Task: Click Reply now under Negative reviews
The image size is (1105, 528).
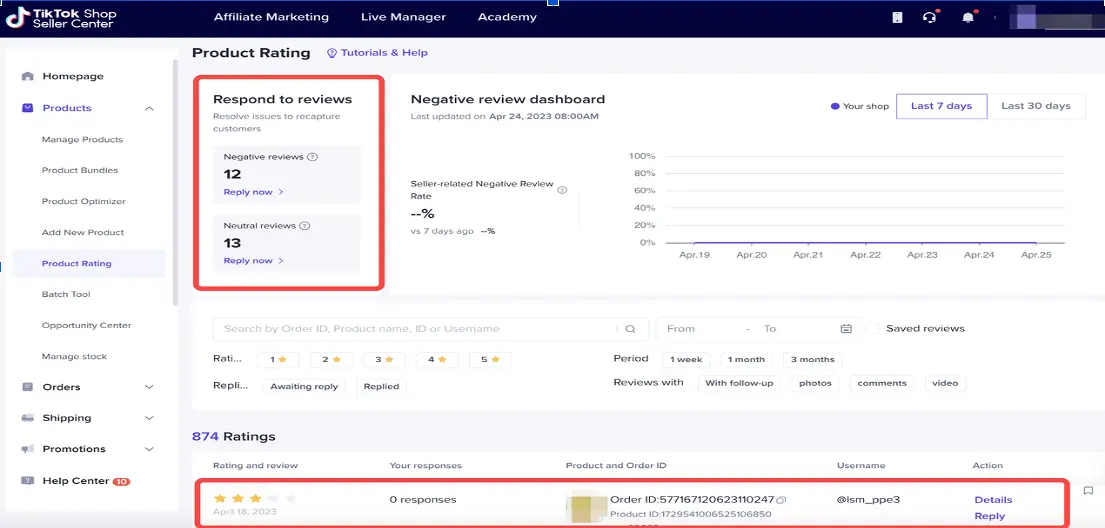Action: (x=254, y=192)
